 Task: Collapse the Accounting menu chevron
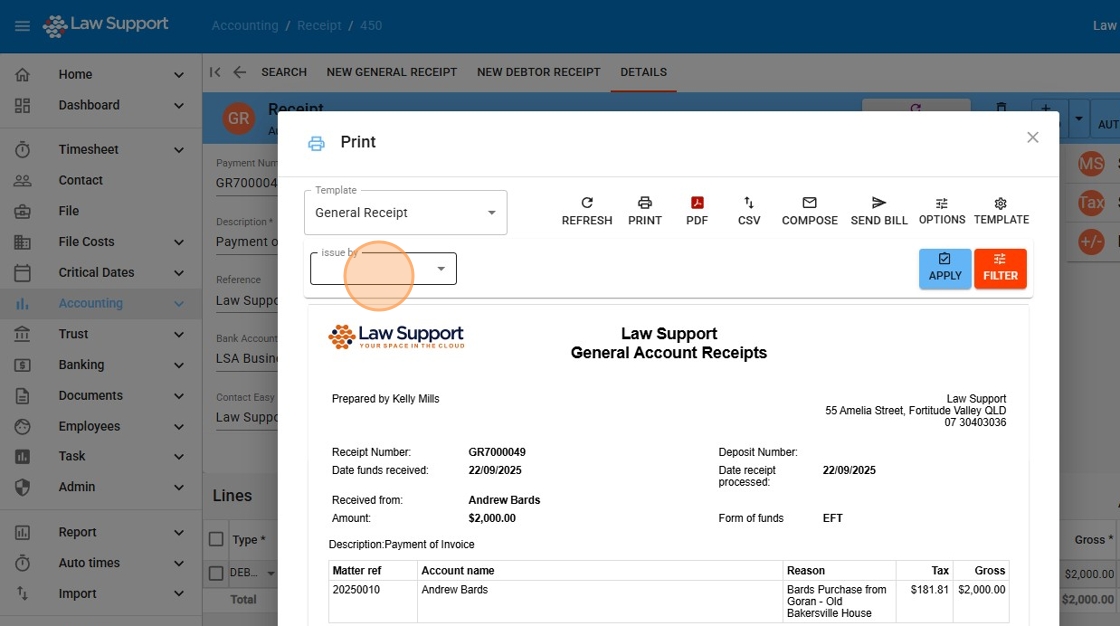(x=179, y=304)
